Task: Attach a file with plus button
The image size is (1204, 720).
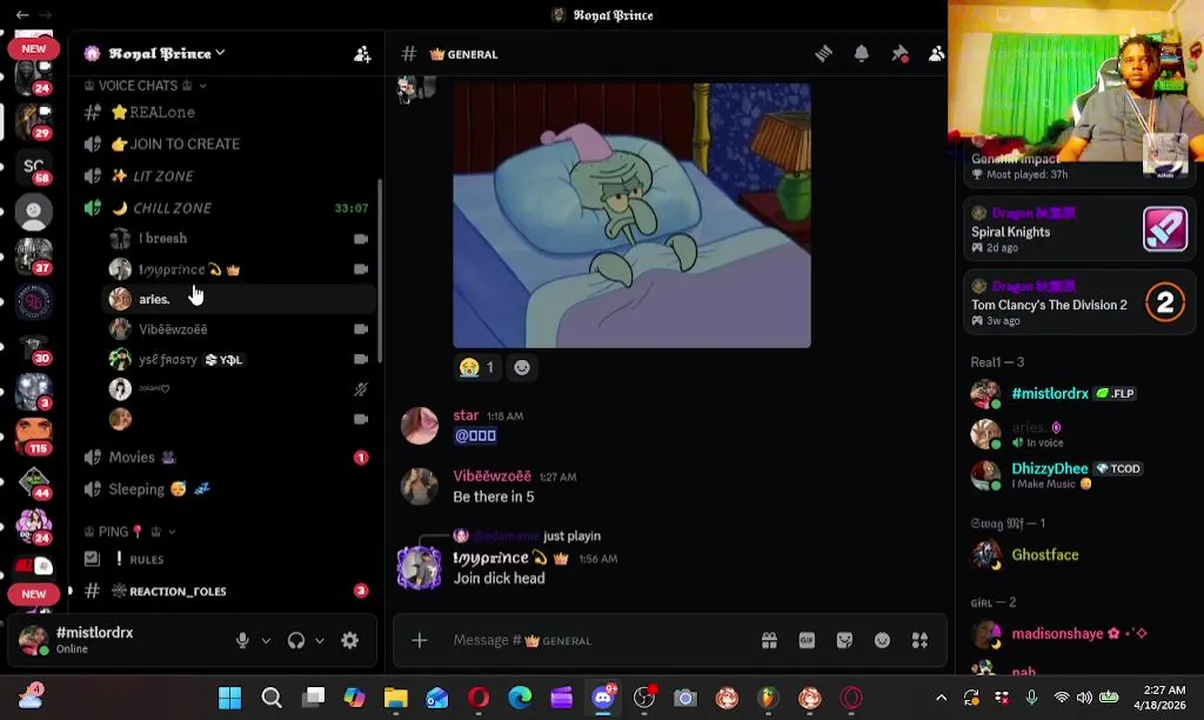Action: click(x=419, y=640)
